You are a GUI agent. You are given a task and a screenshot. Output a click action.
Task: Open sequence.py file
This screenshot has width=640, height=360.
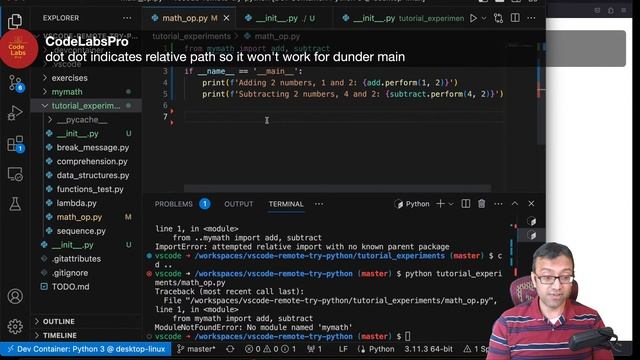pyautogui.click(x=81, y=231)
